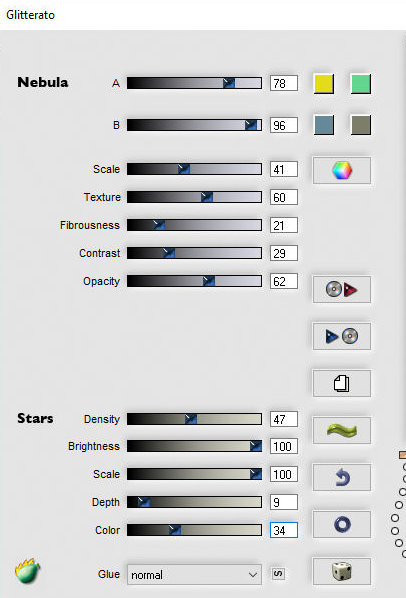Click the Fibrousness value field showing 21
The image size is (406, 598).
284,225
